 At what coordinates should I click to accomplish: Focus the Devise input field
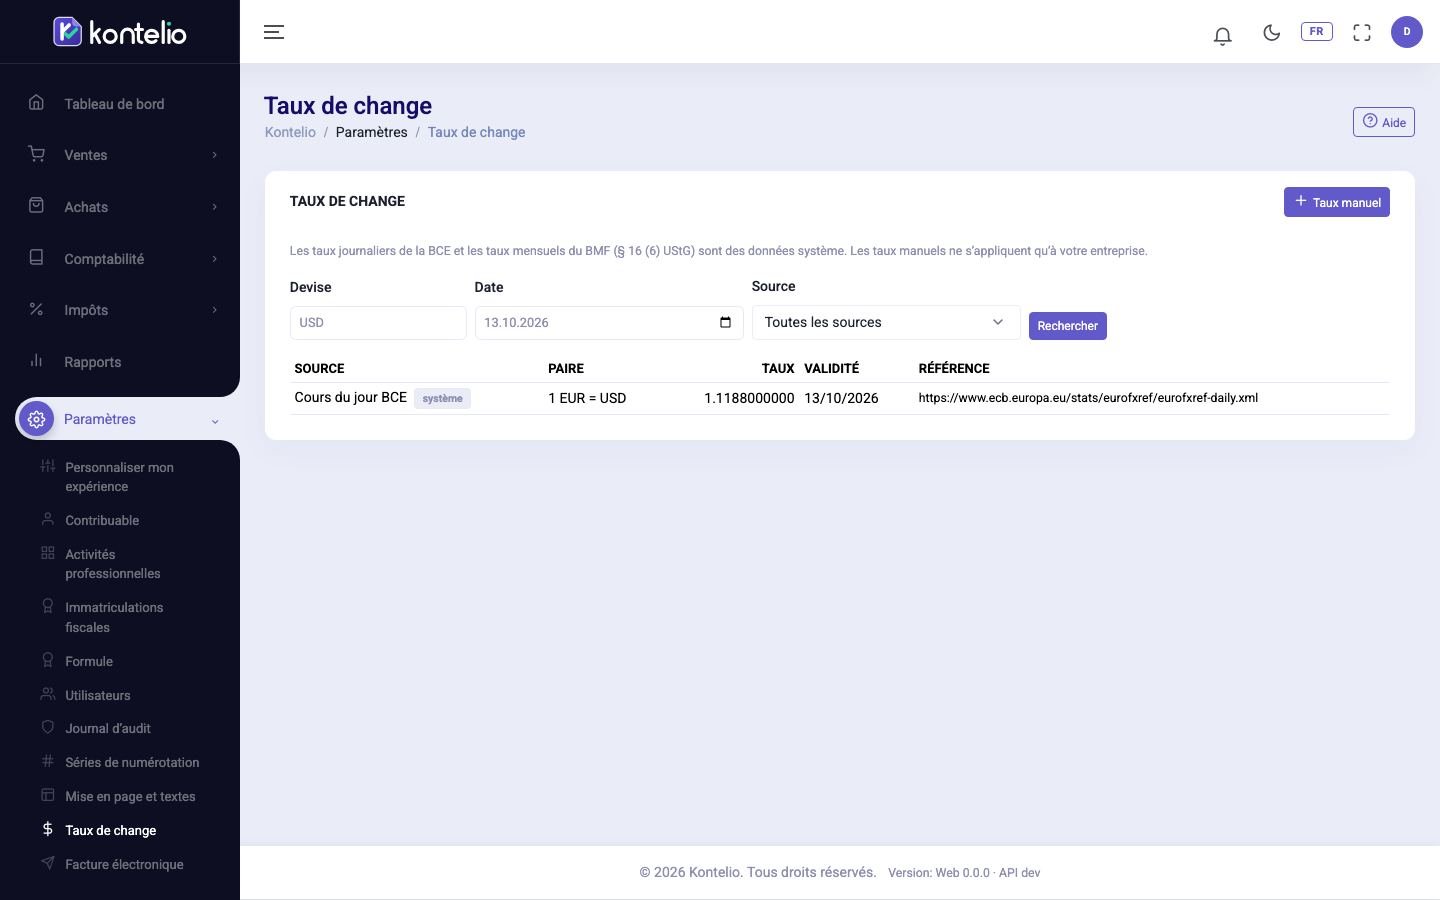coord(378,323)
